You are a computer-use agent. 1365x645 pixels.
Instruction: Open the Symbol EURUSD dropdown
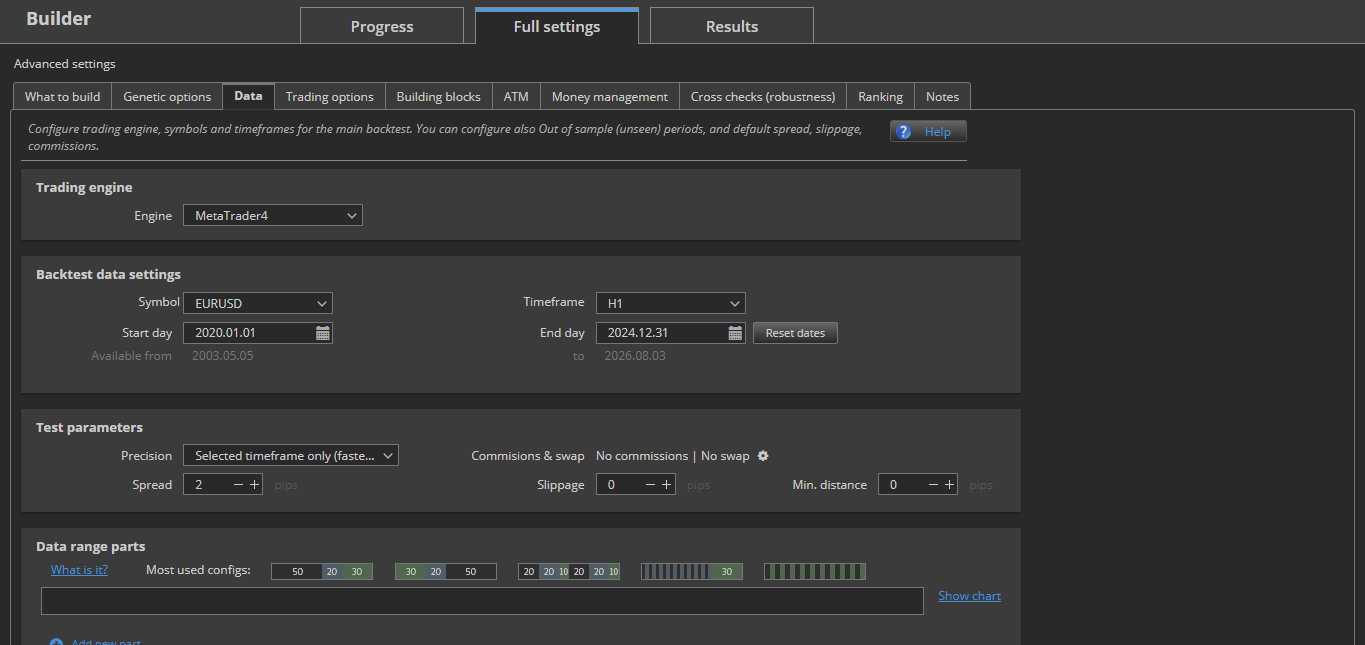pyautogui.click(x=258, y=303)
